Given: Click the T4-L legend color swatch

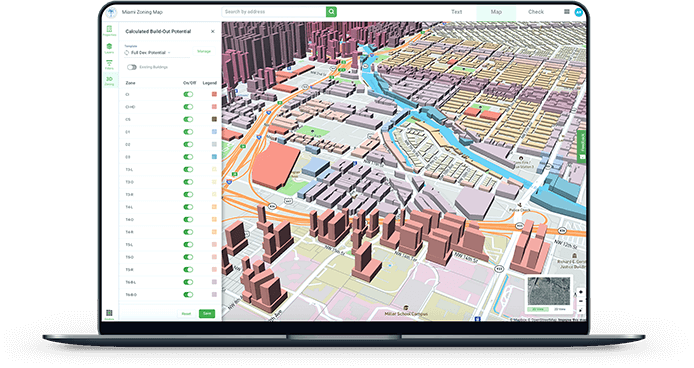Looking at the screenshot, I should 214,207.
